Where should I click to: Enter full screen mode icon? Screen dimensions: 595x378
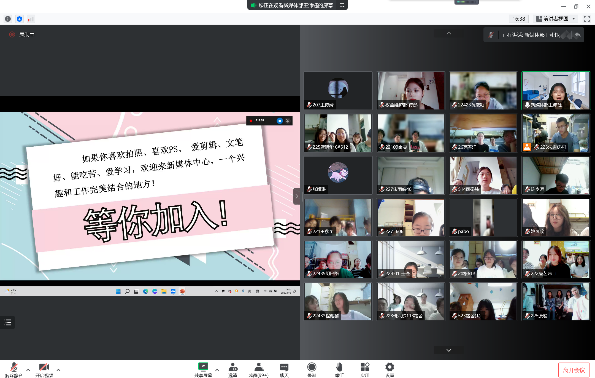click(x=587, y=19)
